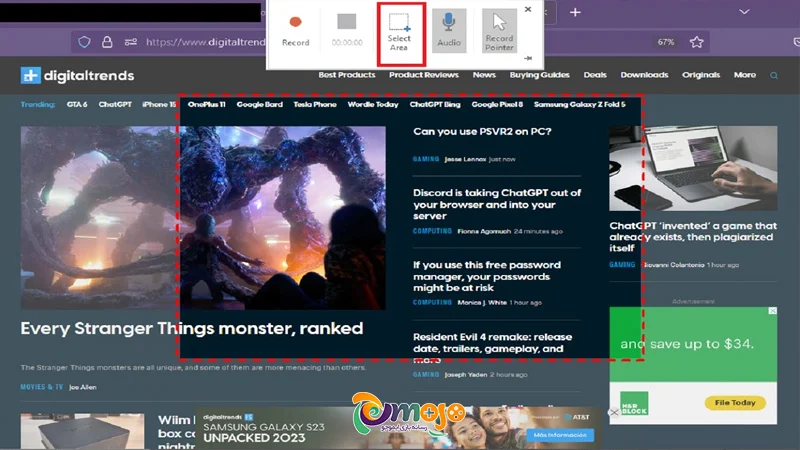
Task: Choose the Select Area tool
Action: [399, 33]
